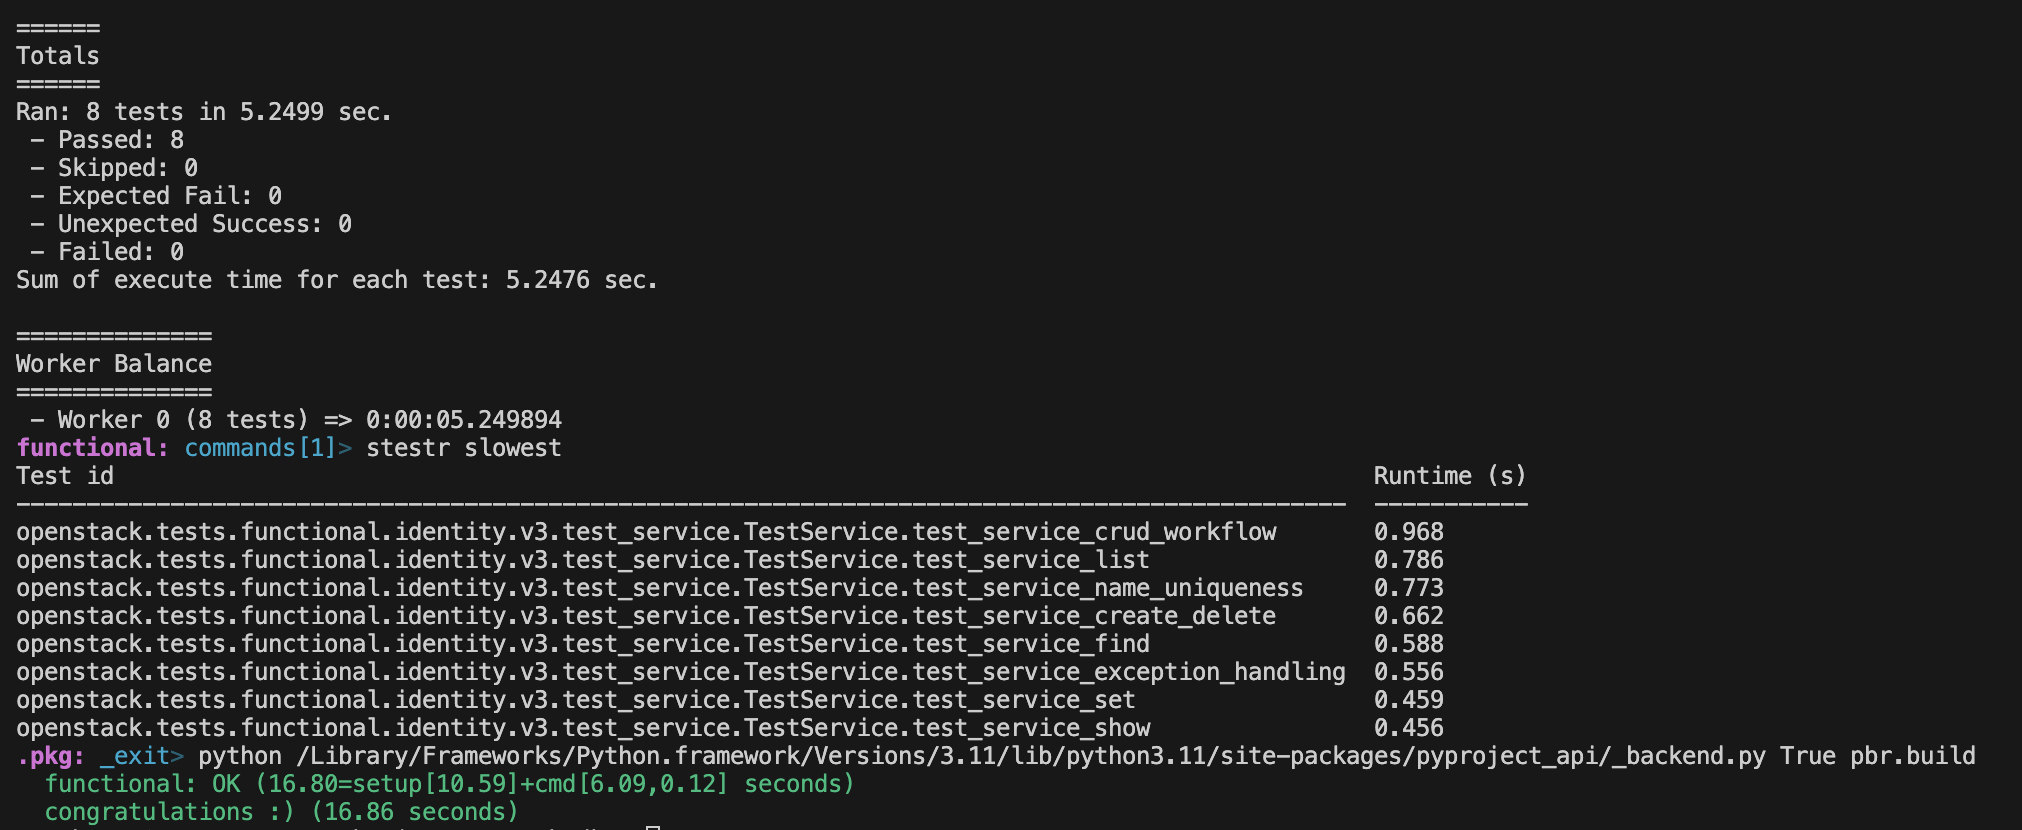The height and width of the screenshot is (830, 2022).
Task: Click the runtime value 0.459
Action: 1408,700
